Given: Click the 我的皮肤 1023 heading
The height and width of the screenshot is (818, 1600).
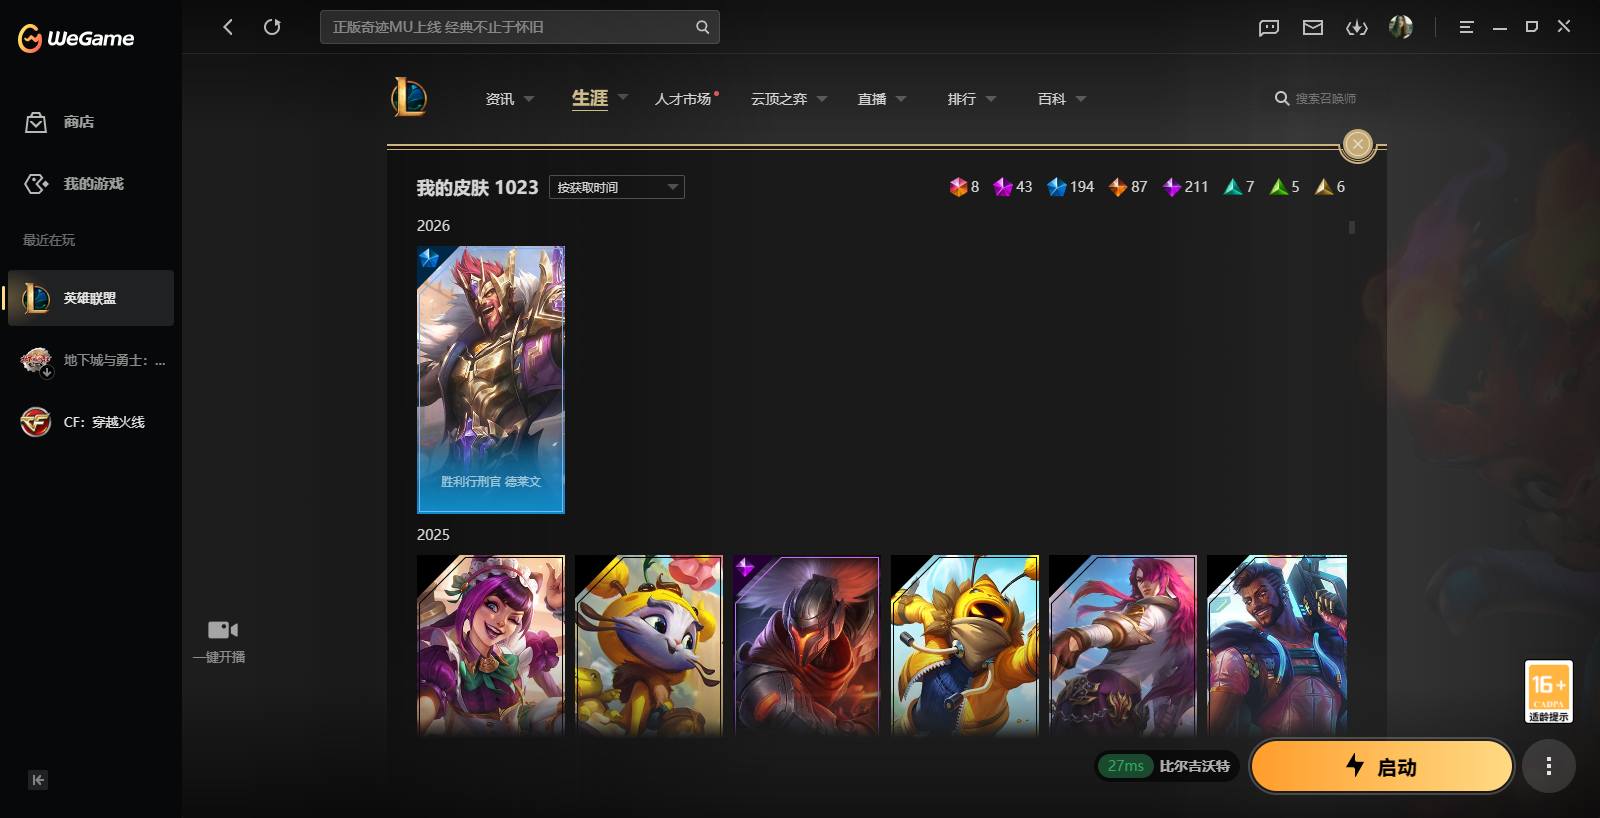Looking at the screenshot, I should coord(477,187).
